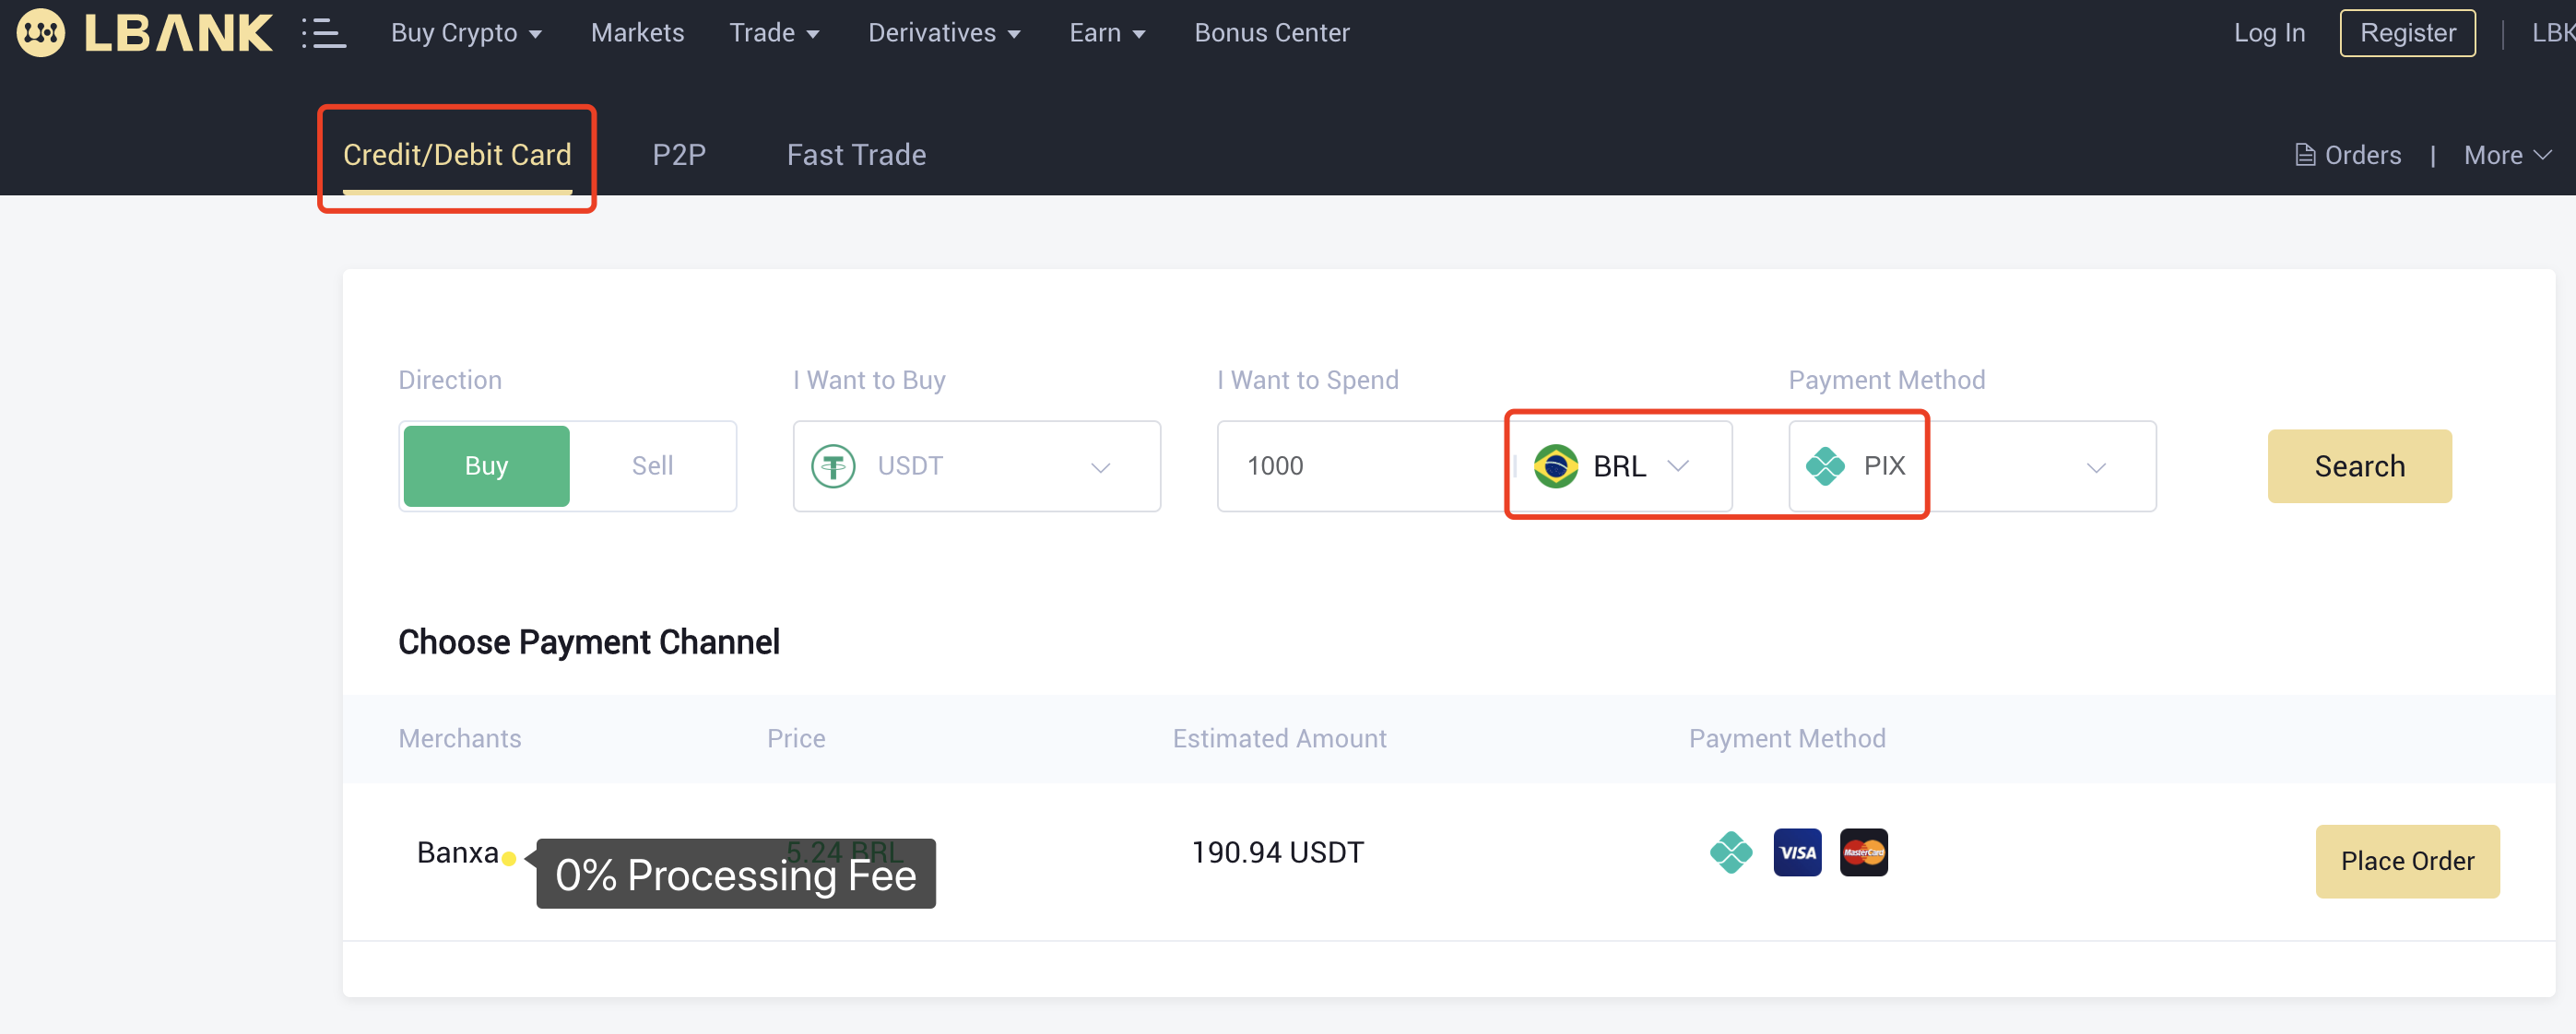
Task: Expand the More menu
Action: coord(2507,155)
